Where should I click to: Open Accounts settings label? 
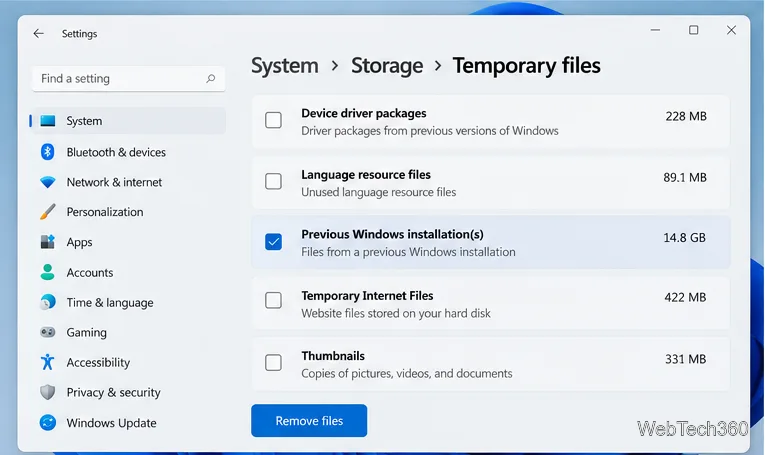coord(90,273)
